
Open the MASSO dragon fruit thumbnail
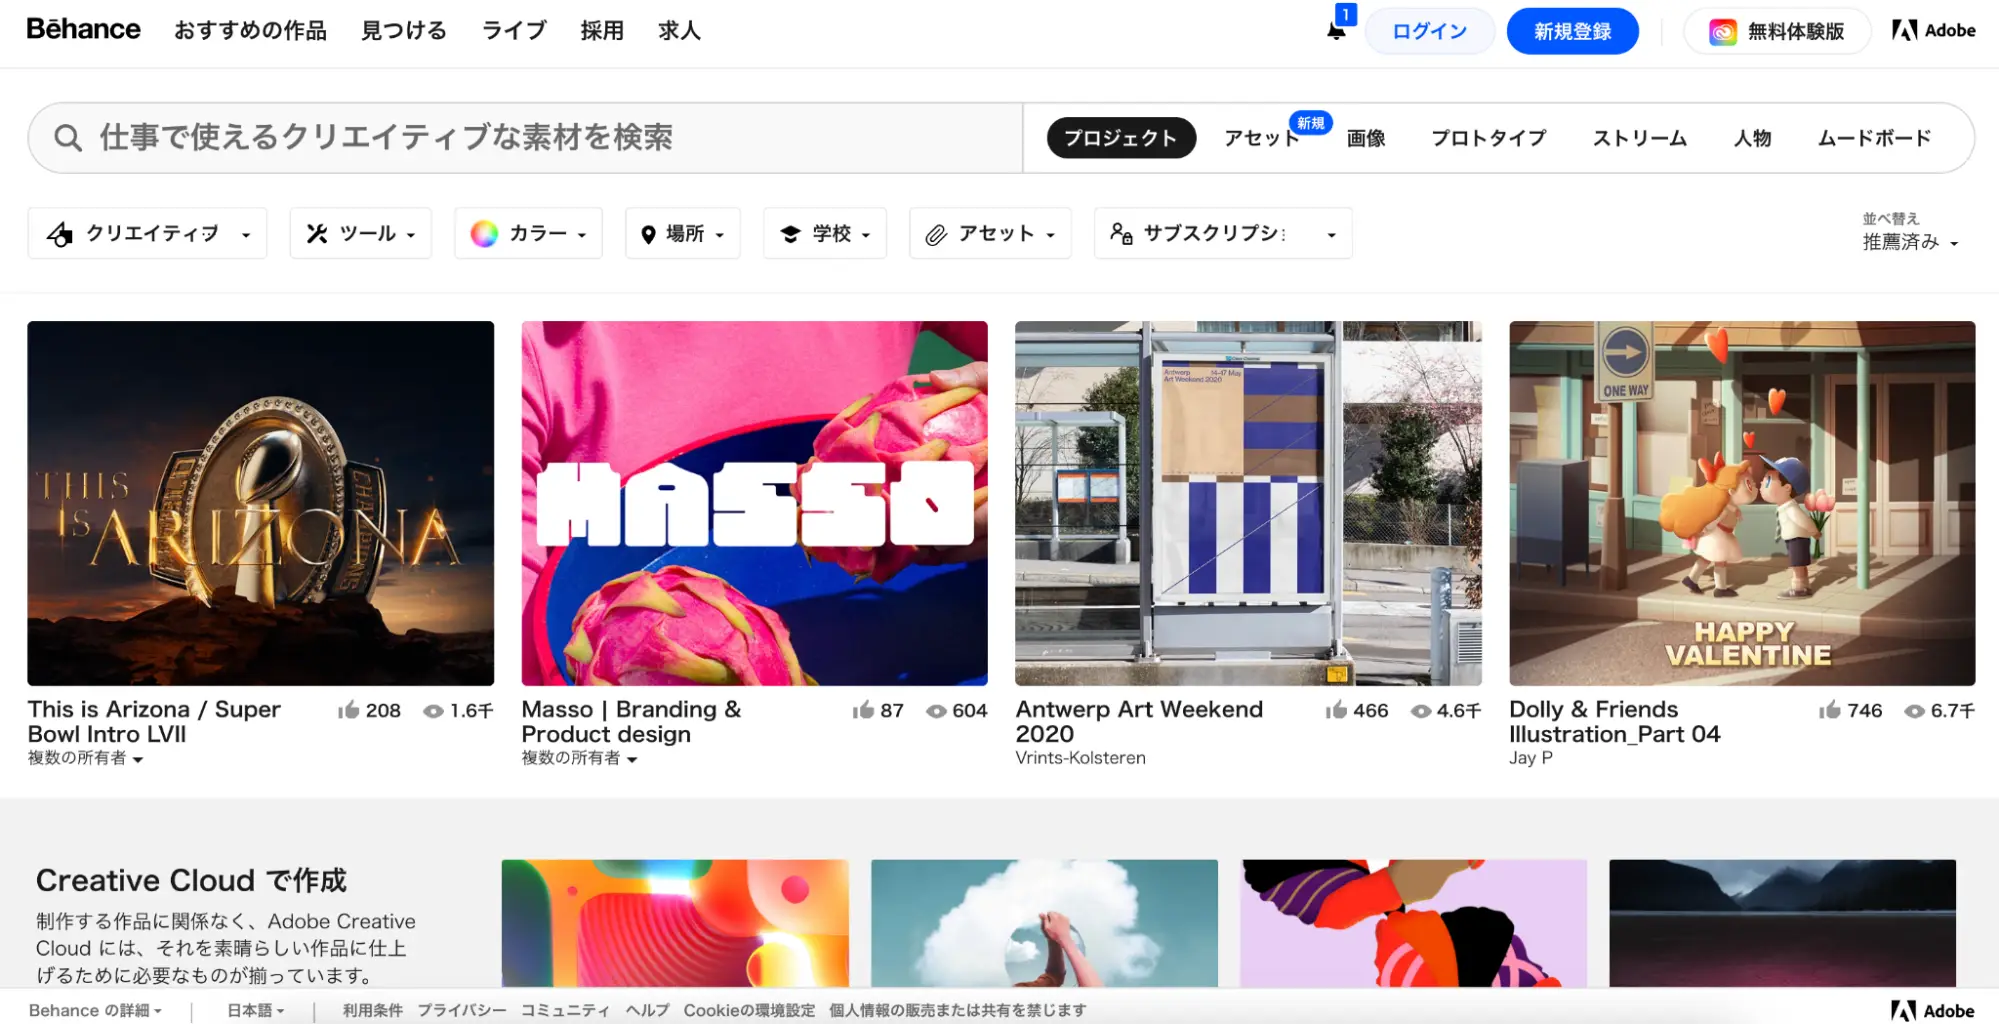[x=755, y=503]
